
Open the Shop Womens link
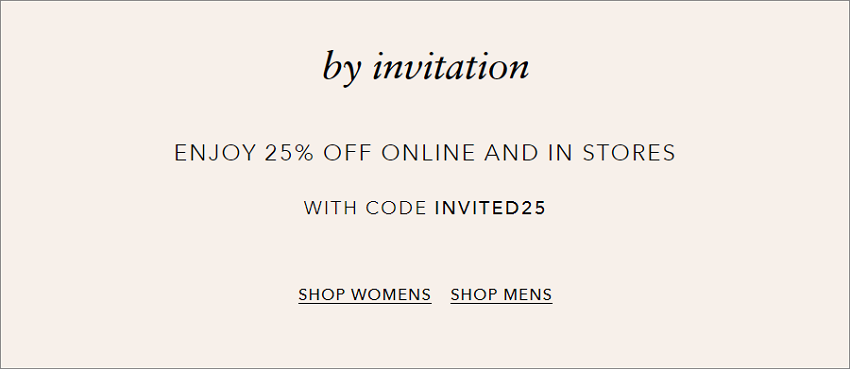pyautogui.click(x=365, y=295)
